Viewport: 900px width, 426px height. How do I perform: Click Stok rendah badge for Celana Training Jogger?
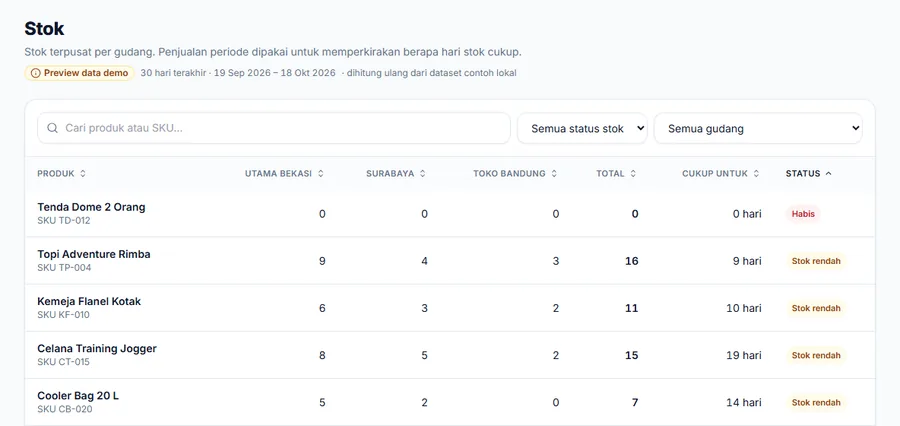816,355
